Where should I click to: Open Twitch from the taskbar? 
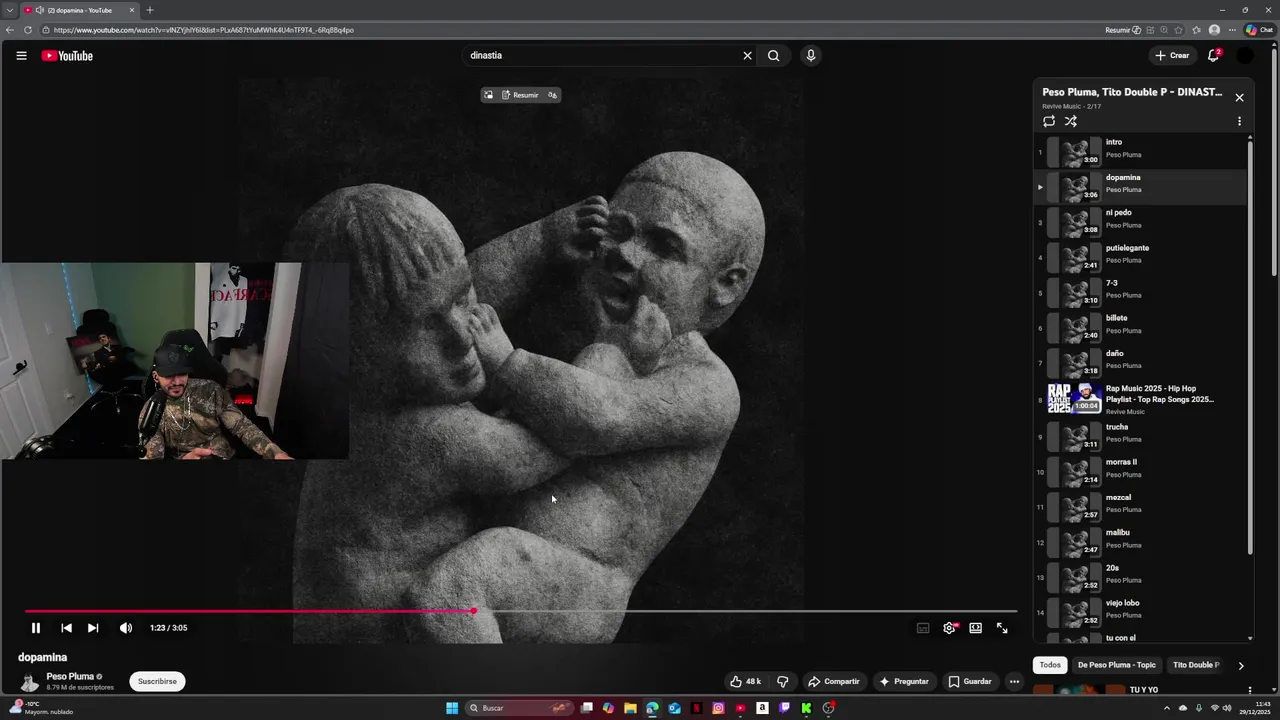click(x=784, y=708)
